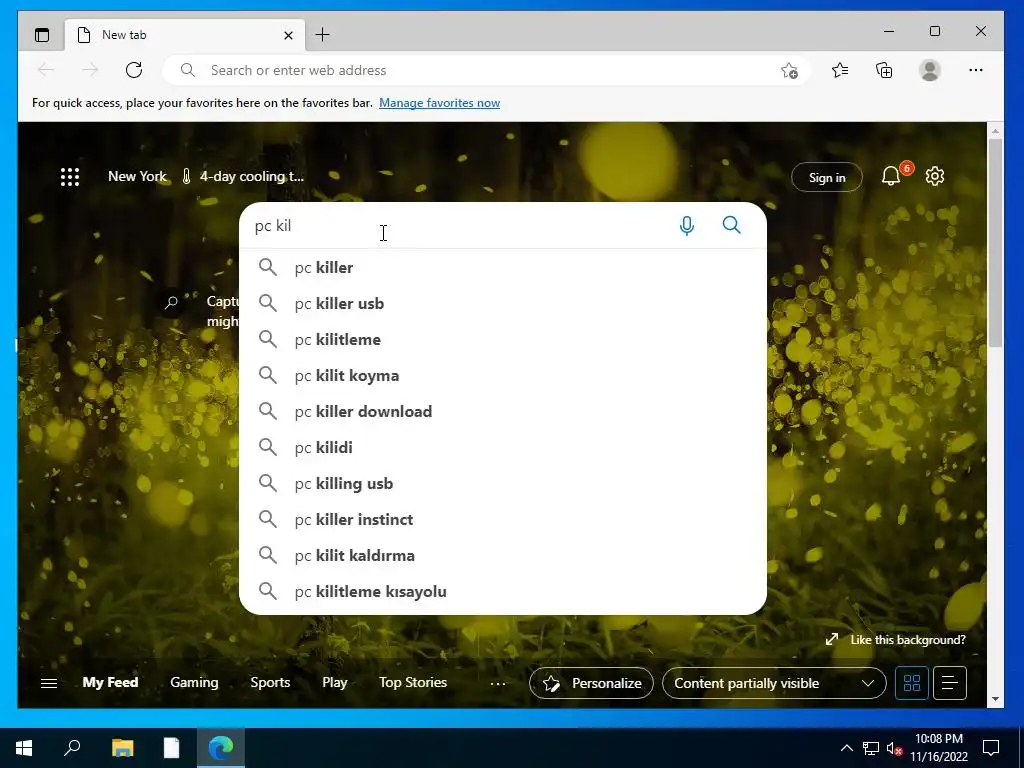Image resolution: width=1024 pixels, height=768 pixels.
Task: Select suggestion 'pc kilitleme'
Action: [x=503, y=339]
